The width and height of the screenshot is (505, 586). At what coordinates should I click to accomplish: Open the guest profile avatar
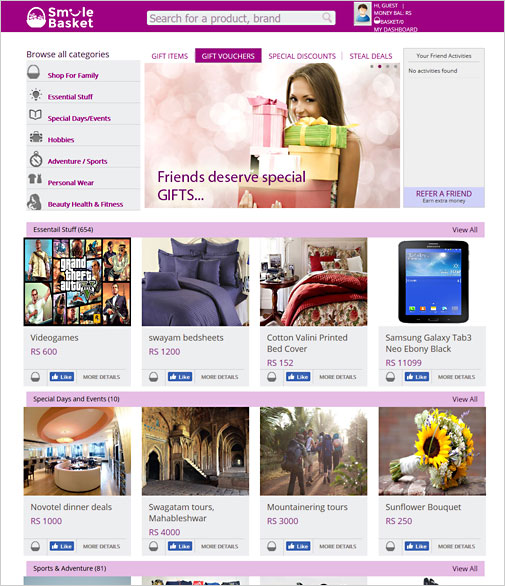click(x=362, y=14)
